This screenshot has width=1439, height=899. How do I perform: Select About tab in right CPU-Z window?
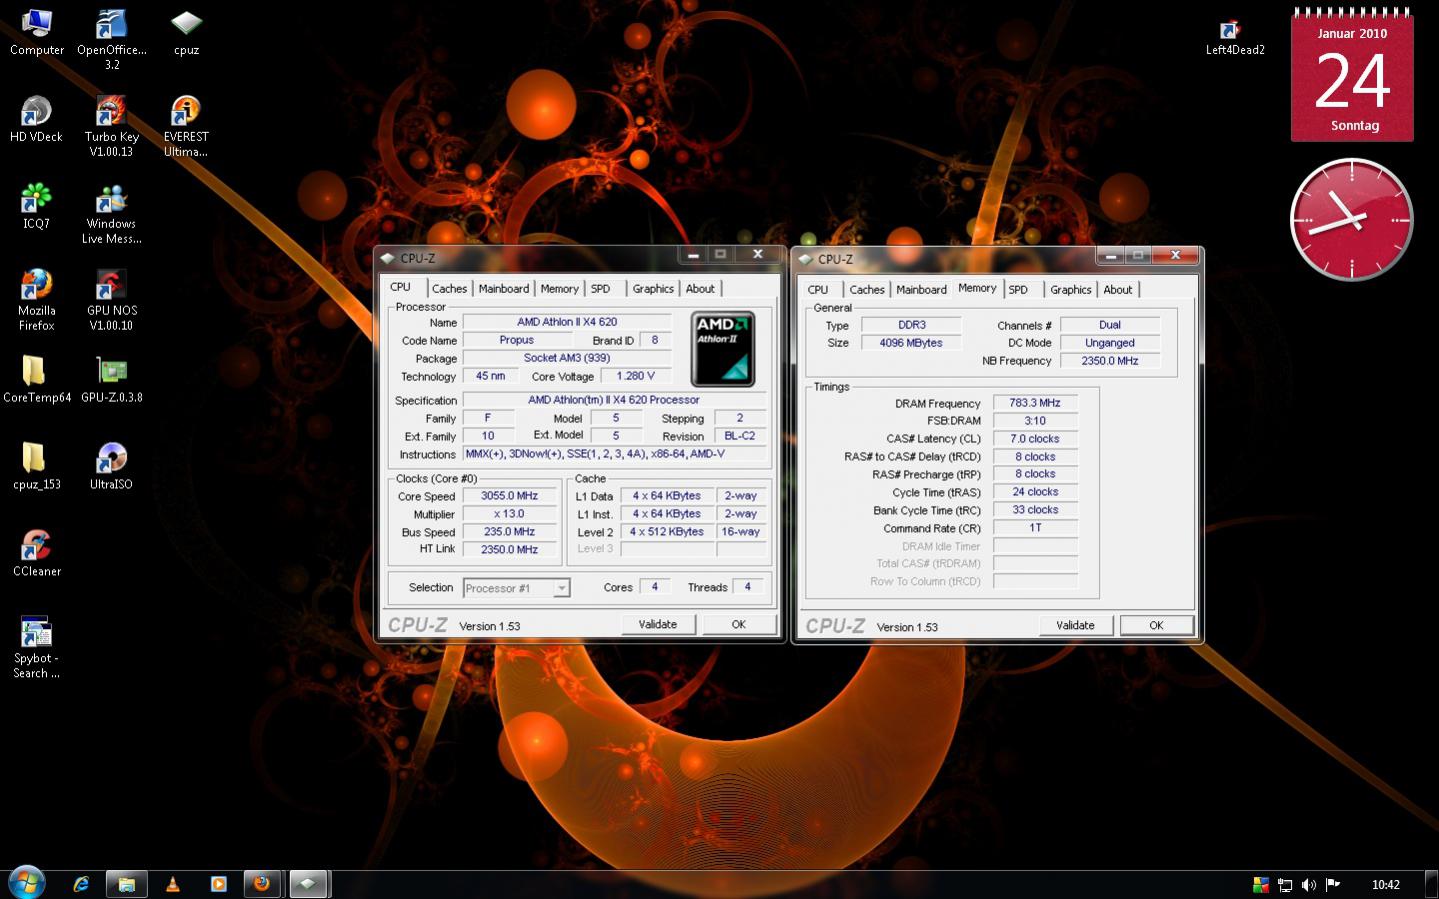coord(1118,290)
